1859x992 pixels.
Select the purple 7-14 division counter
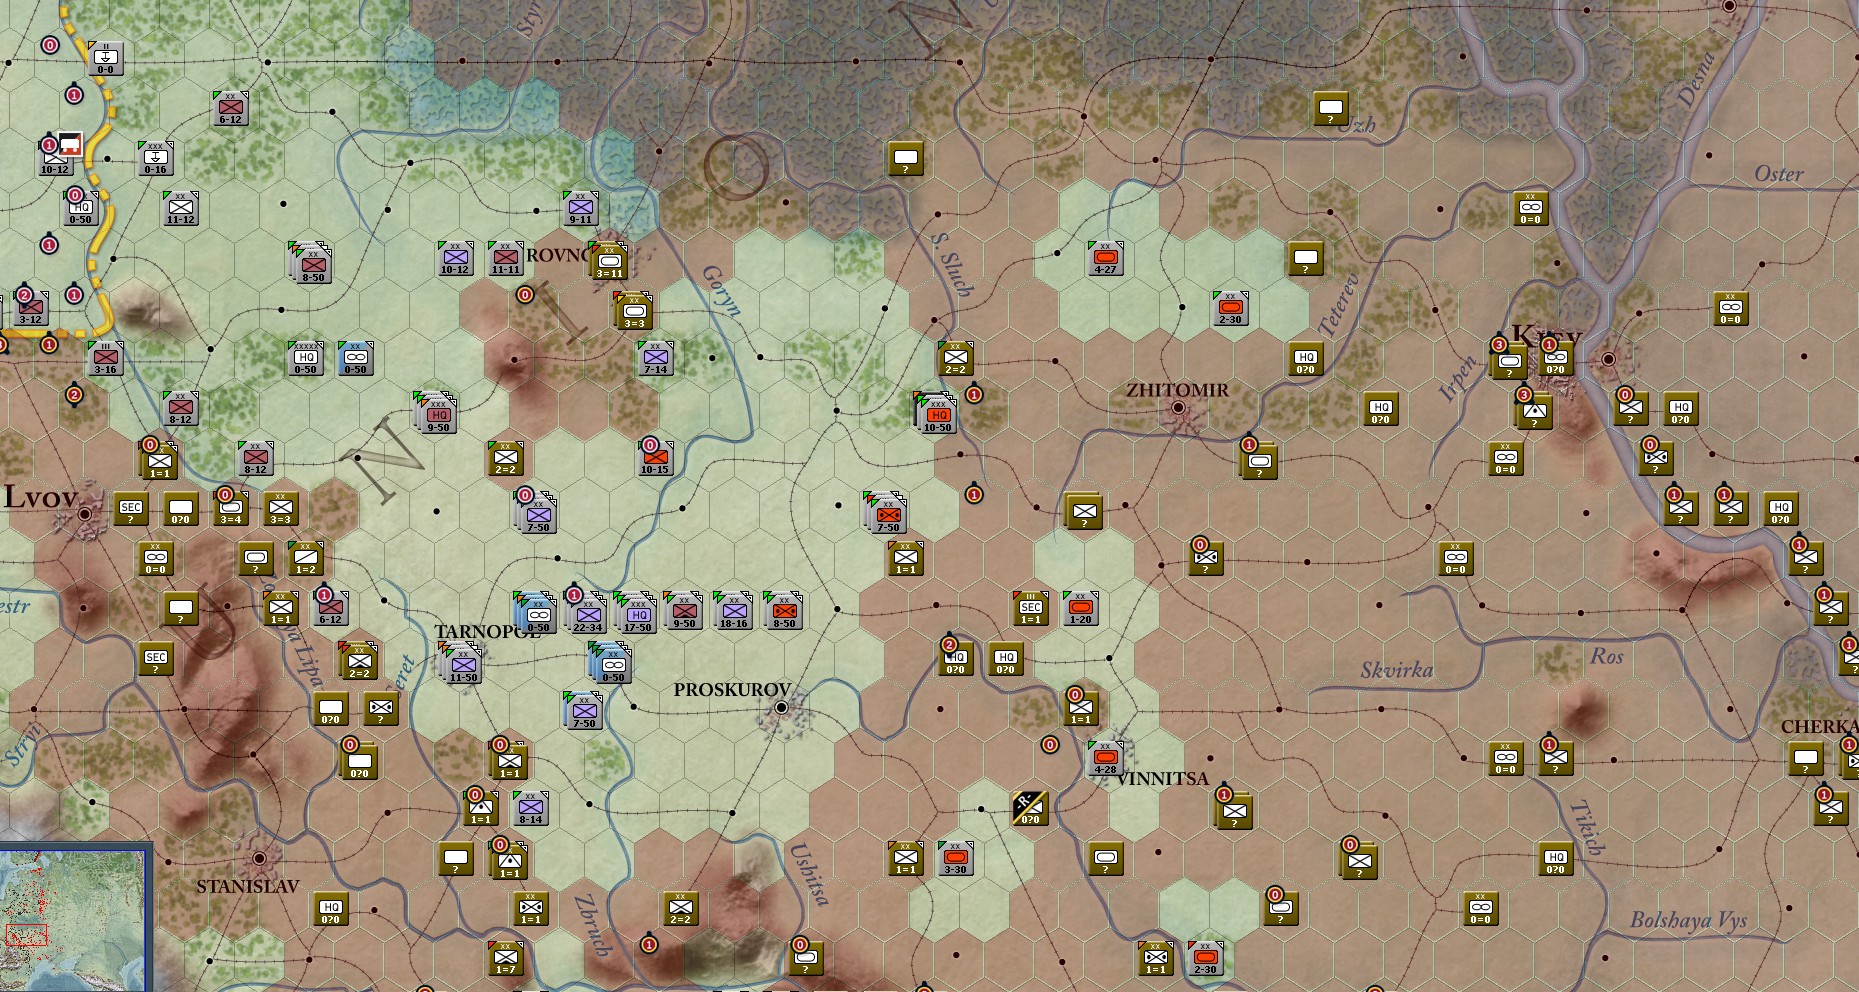(x=656, y=358)
